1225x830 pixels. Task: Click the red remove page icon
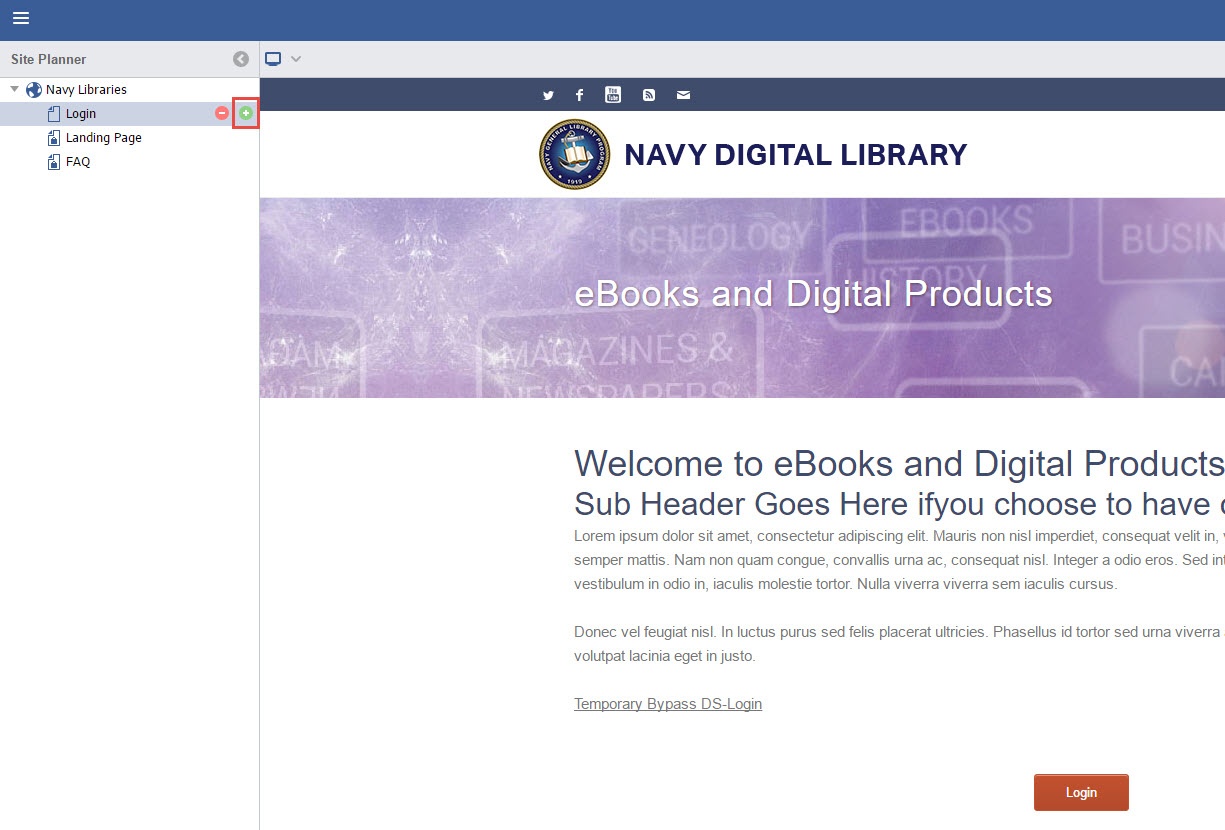click(x=222, y=114)
